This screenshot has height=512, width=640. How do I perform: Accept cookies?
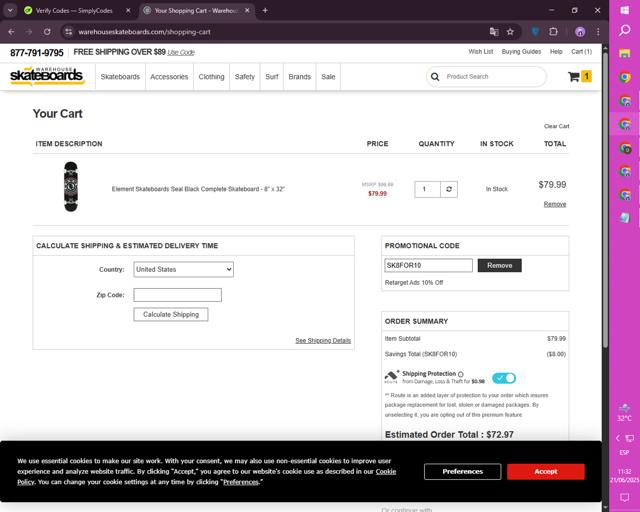point(546,472)
